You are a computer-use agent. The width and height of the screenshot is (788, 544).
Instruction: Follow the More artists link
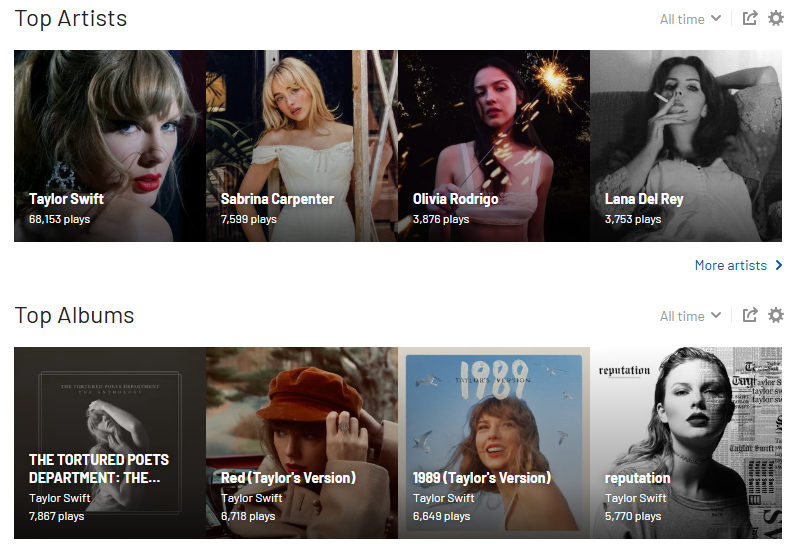(x=738, y=265)
